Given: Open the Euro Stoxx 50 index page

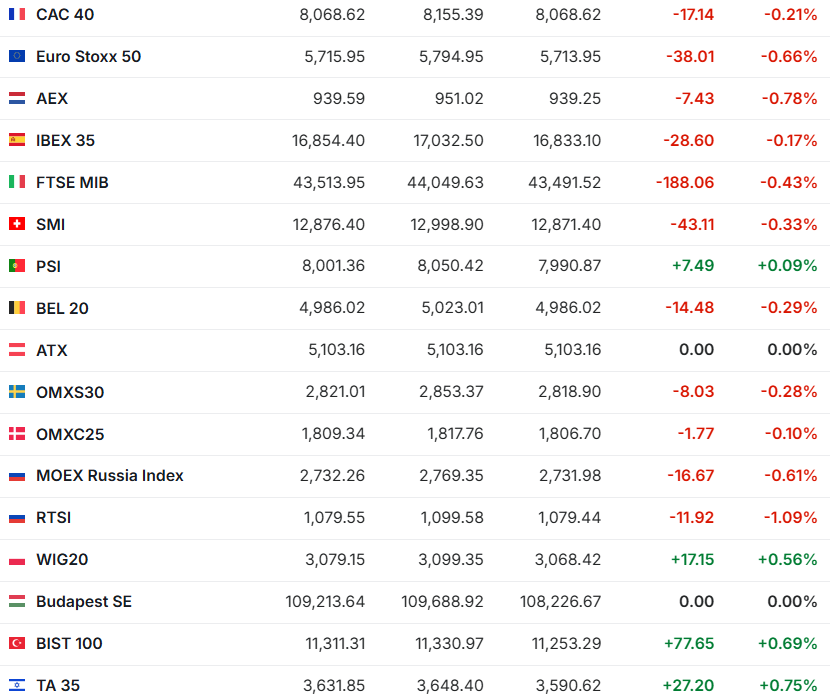Looking at the screenshot, I should pyautogui.click(x=88, y=57).
